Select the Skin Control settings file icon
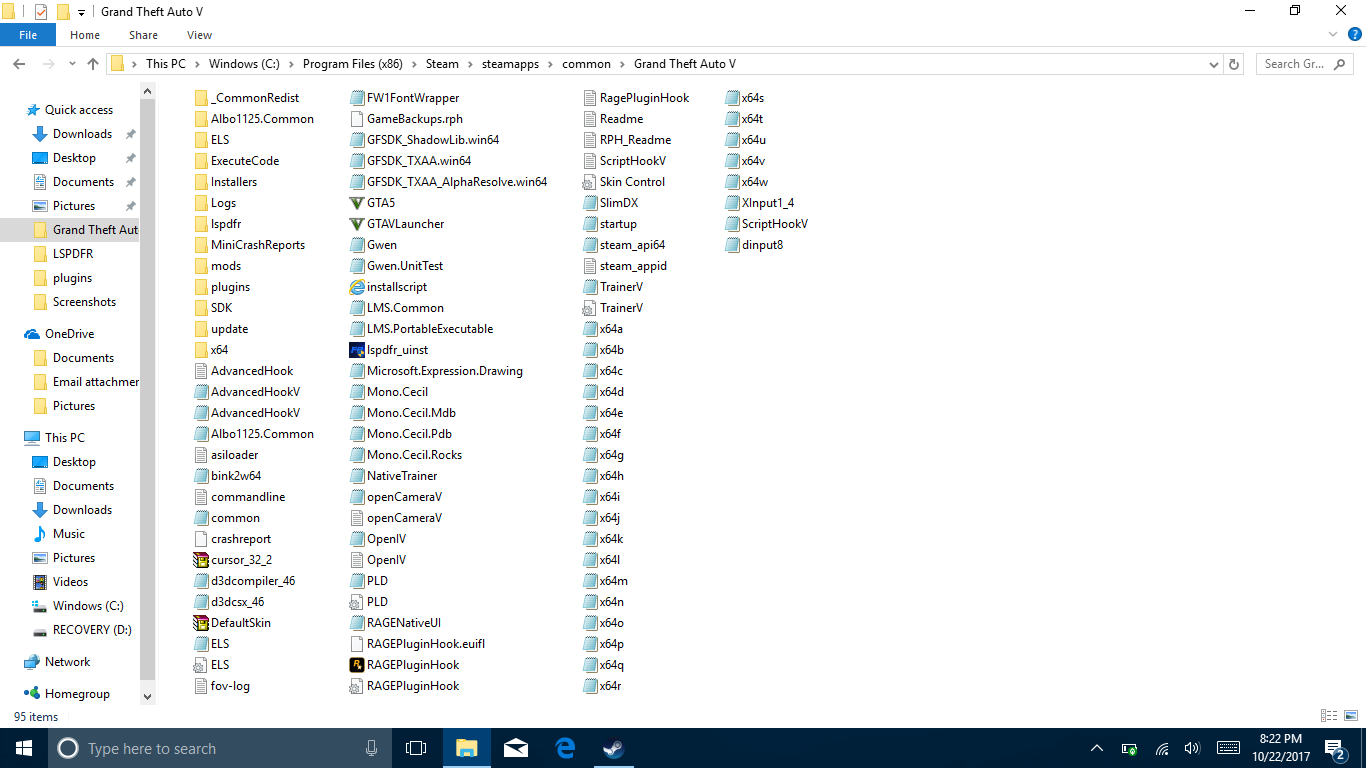 [x=590, y=182]
